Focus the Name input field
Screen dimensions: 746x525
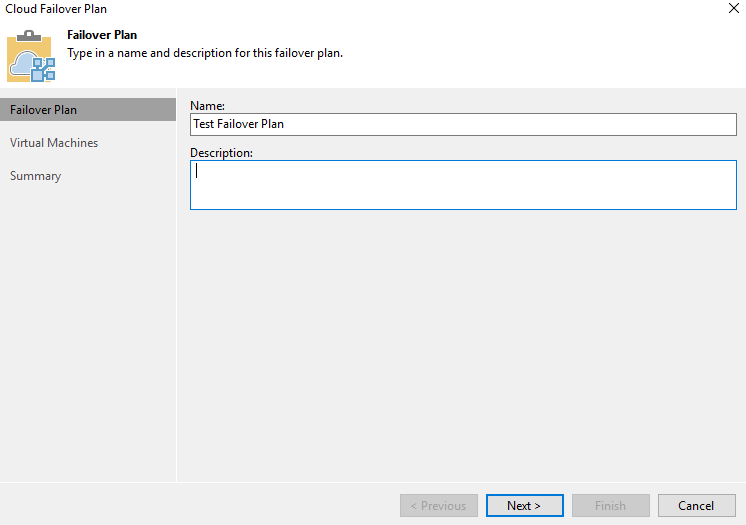pos(463,124)
